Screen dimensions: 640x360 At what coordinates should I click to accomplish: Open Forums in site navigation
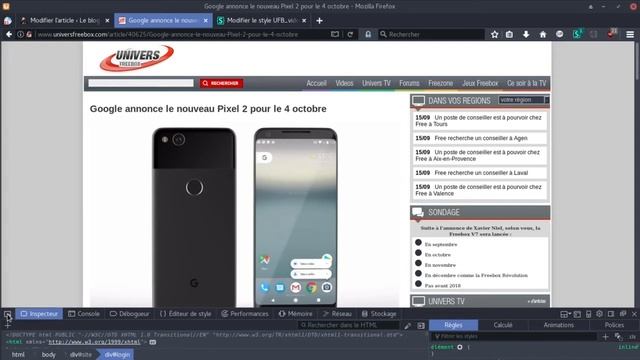[409, 83]
